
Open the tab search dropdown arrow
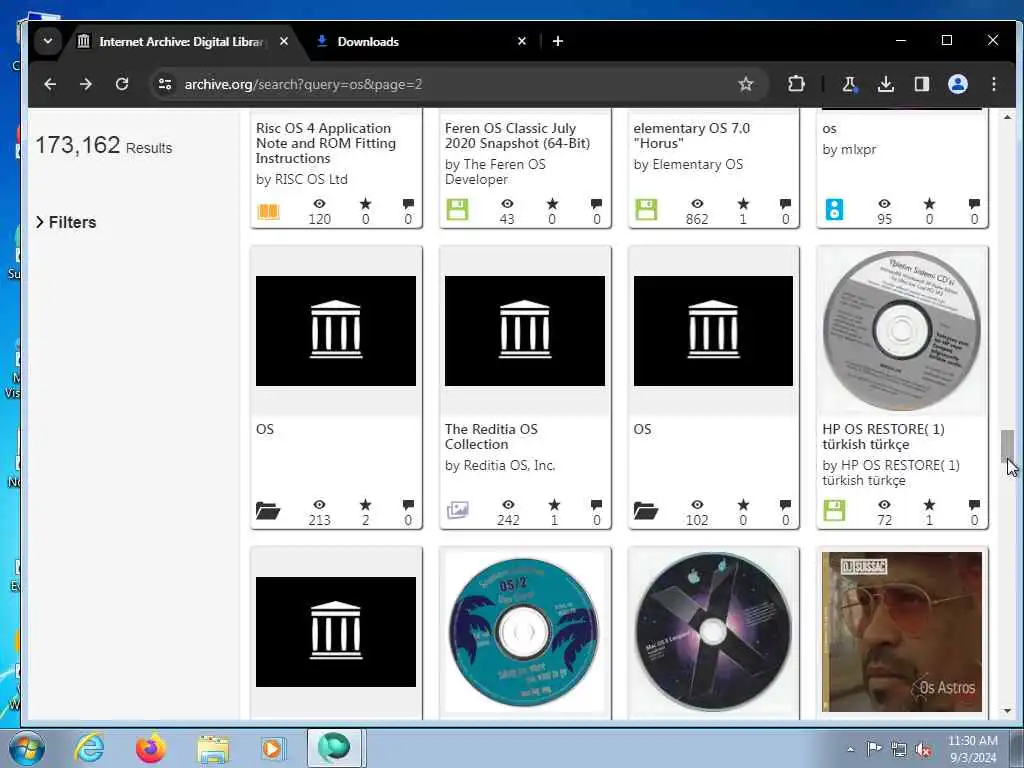(x=48, y=41)
